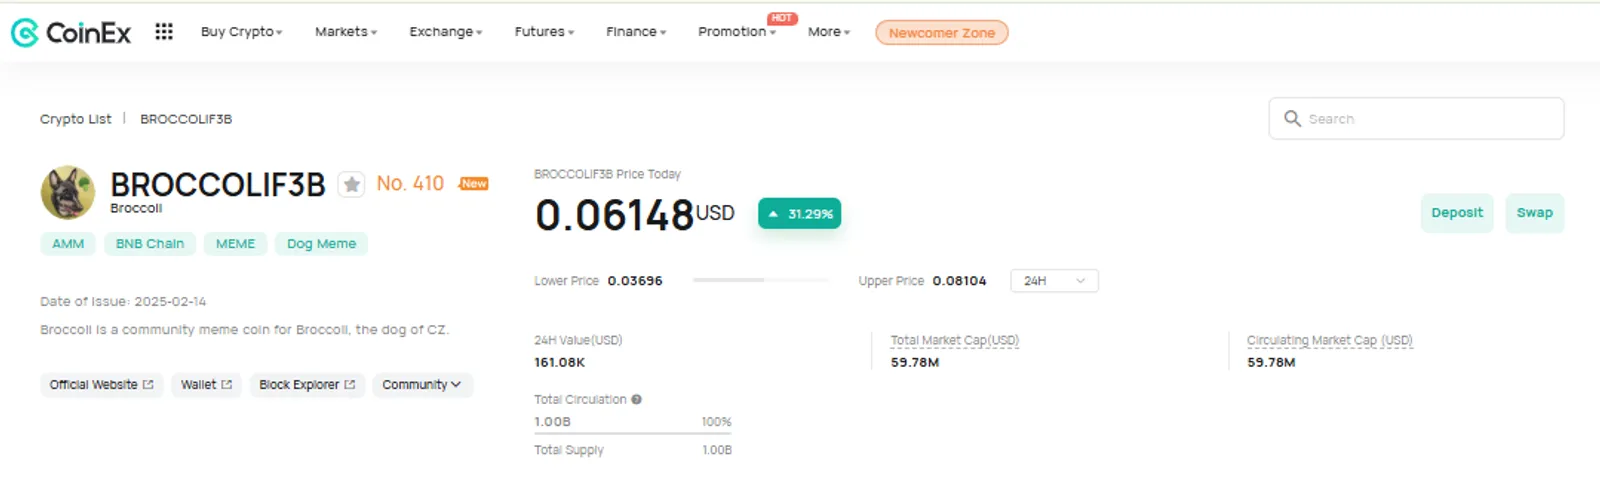Click the Swap button
This screenshot has height=489, width=1600.
coord(1535,213)
